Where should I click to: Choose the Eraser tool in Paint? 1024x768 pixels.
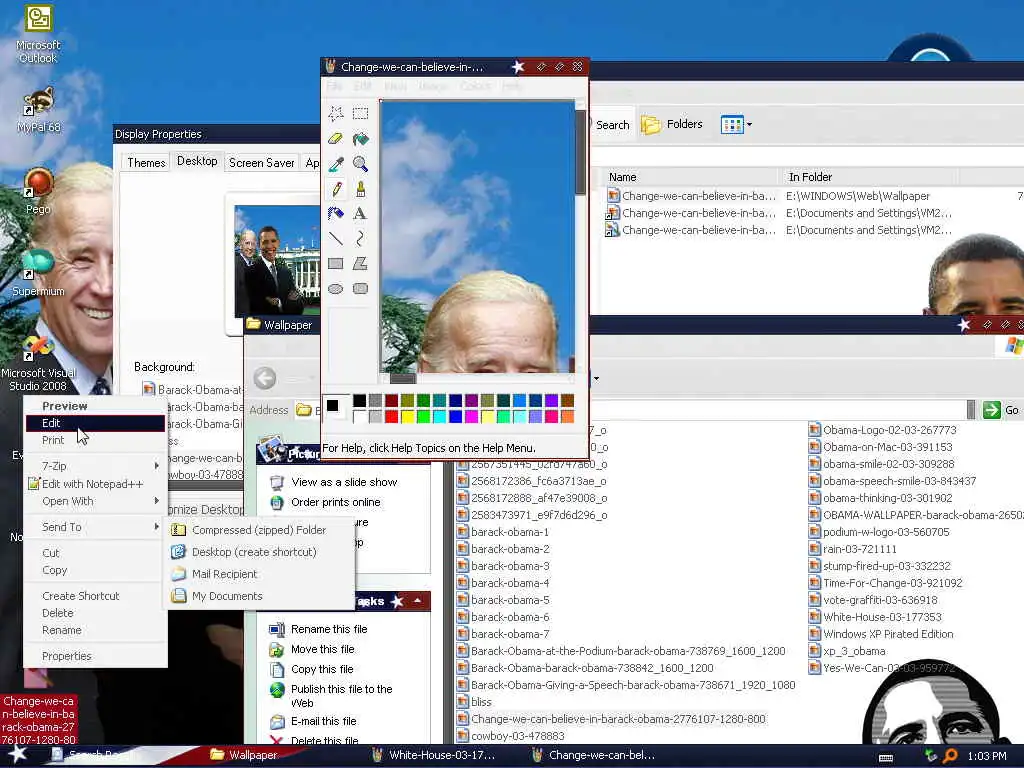[x=336, y=138]
